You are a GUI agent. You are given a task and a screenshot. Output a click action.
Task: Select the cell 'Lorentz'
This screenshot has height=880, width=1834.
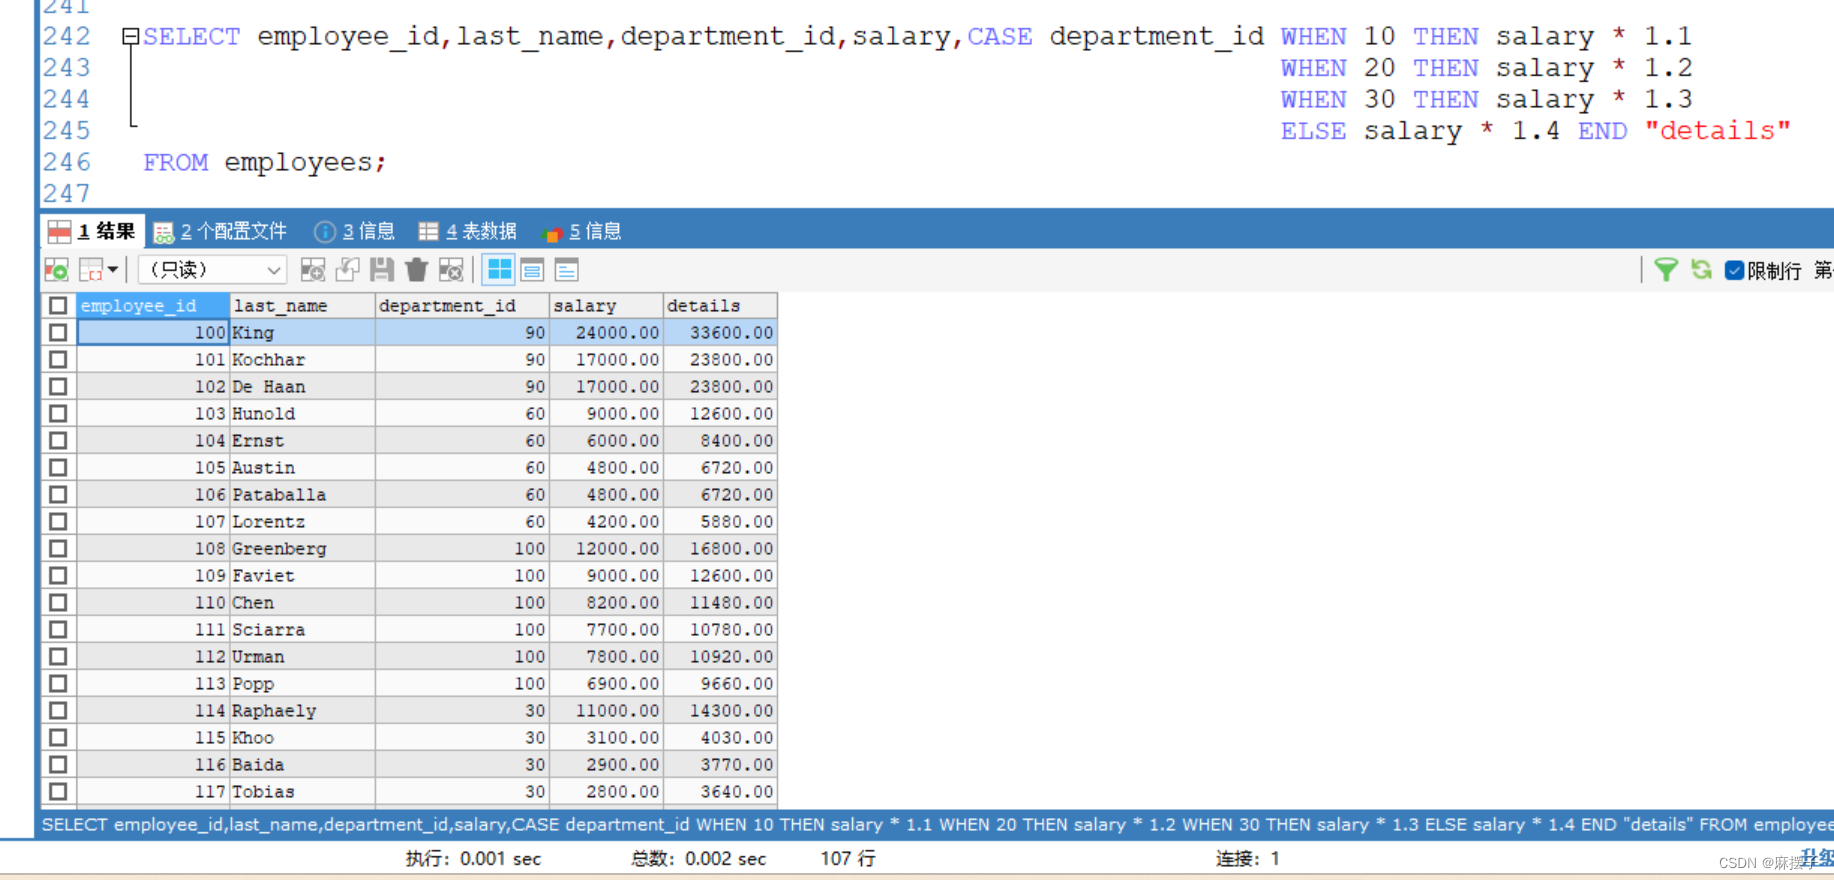point(302,521)
